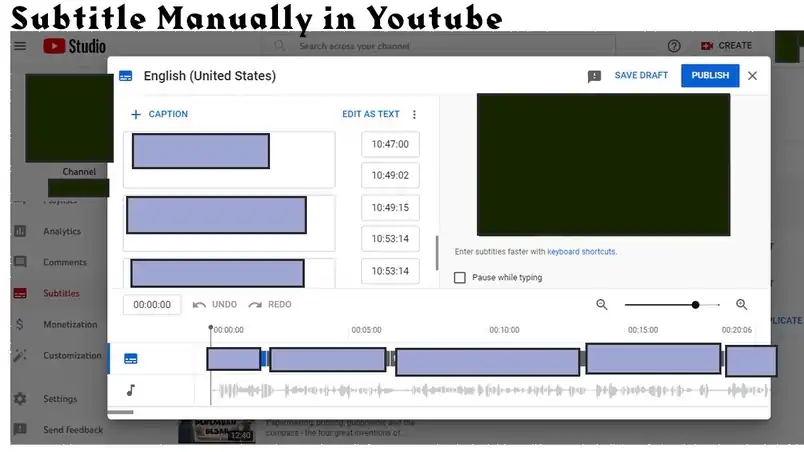Viewport: 804px width, 452px height.
Task: Enable Pause while typing checkbox
Action: (x=460, y=278)
